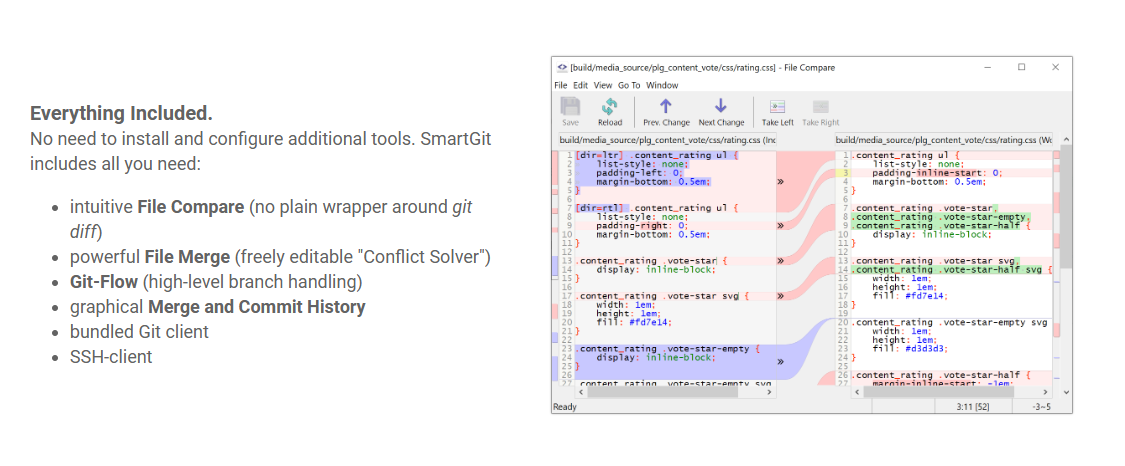Minimize the File Compare window
The height and width of the screenshot is (466, 1125).
pos(989,67)
